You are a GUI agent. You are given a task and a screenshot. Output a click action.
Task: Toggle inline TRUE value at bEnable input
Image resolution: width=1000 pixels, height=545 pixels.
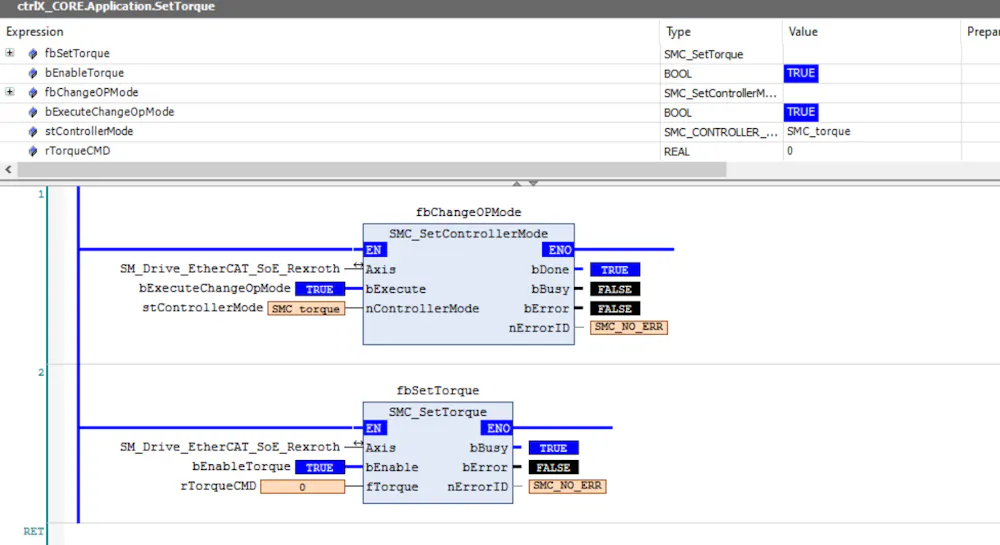click(319, 467)
